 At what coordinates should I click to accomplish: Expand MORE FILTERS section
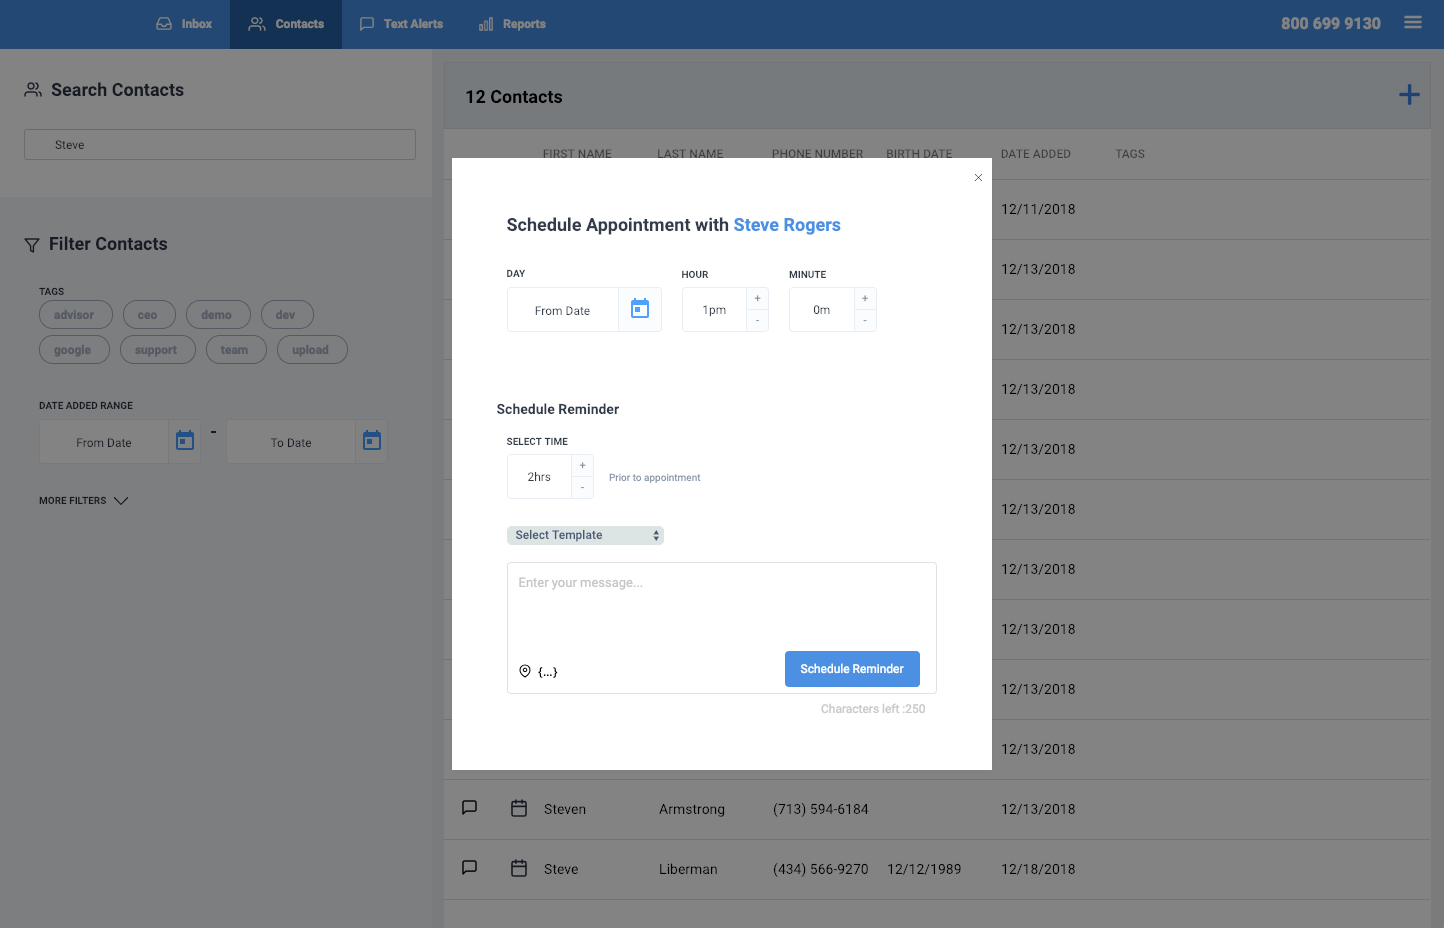[x=84, y=501]
